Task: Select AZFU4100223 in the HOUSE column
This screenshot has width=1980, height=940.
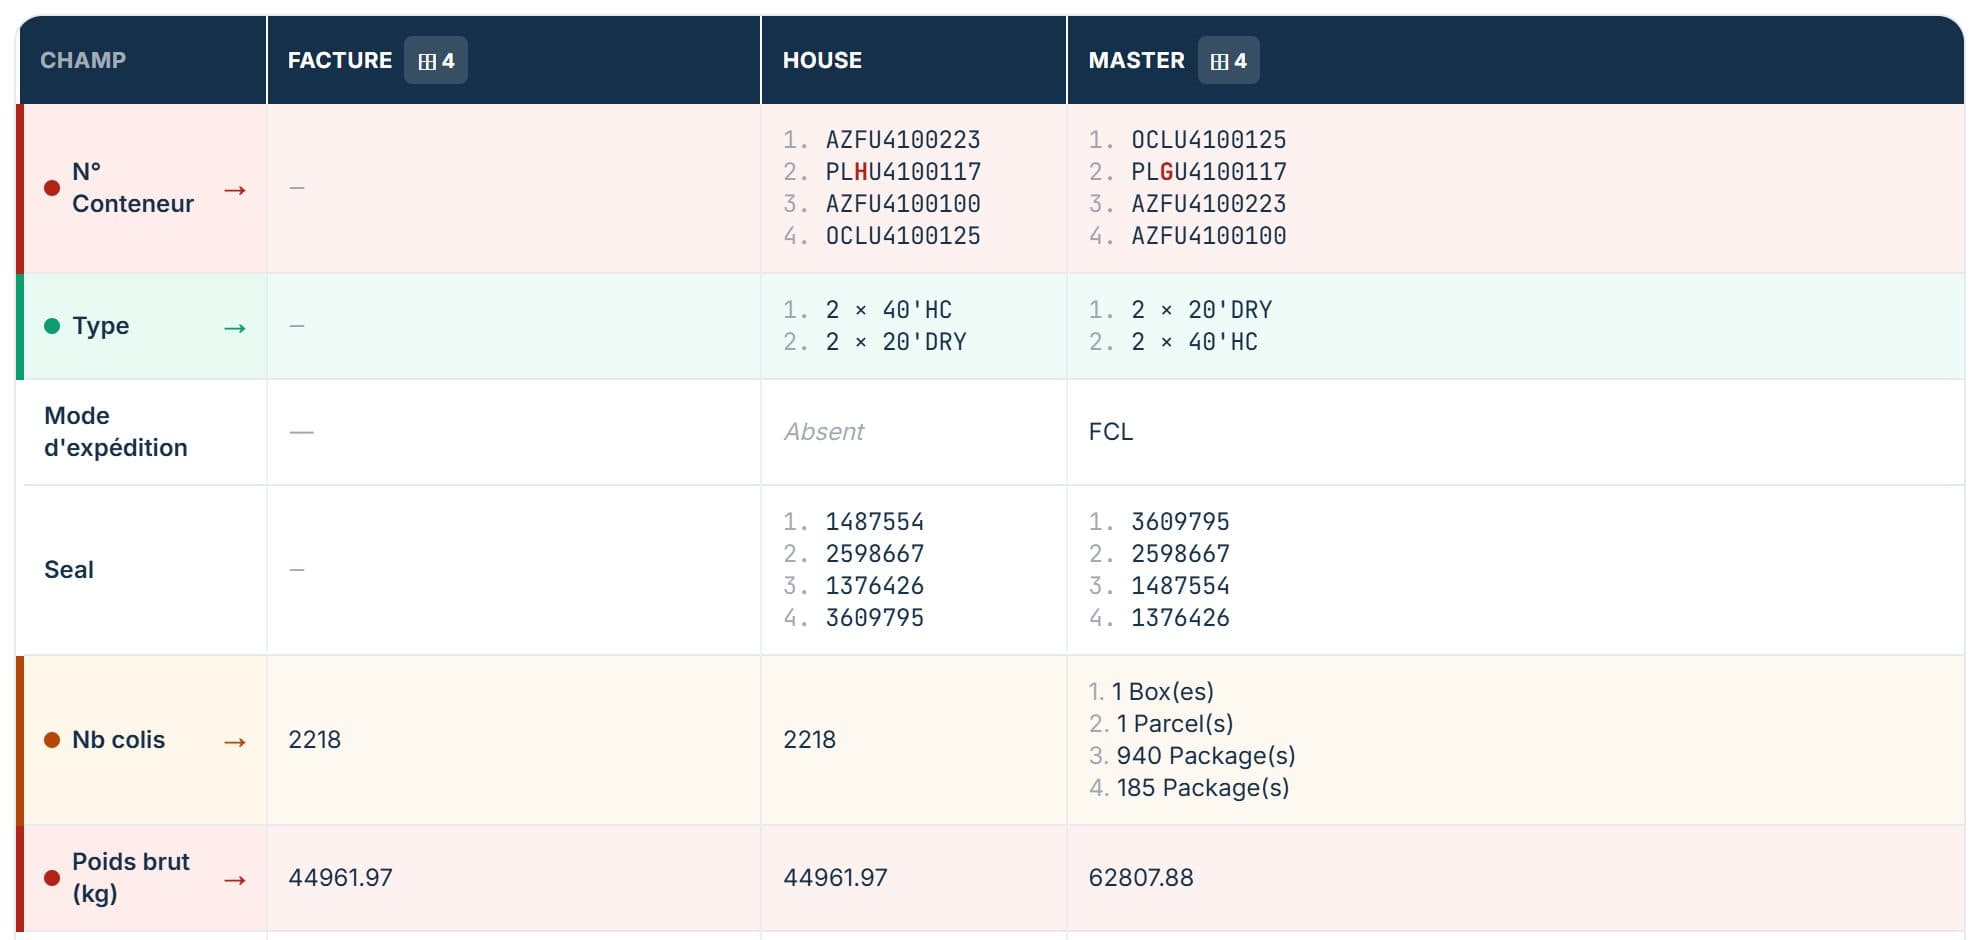Action: pyautogui.click(x=903, y=140)
